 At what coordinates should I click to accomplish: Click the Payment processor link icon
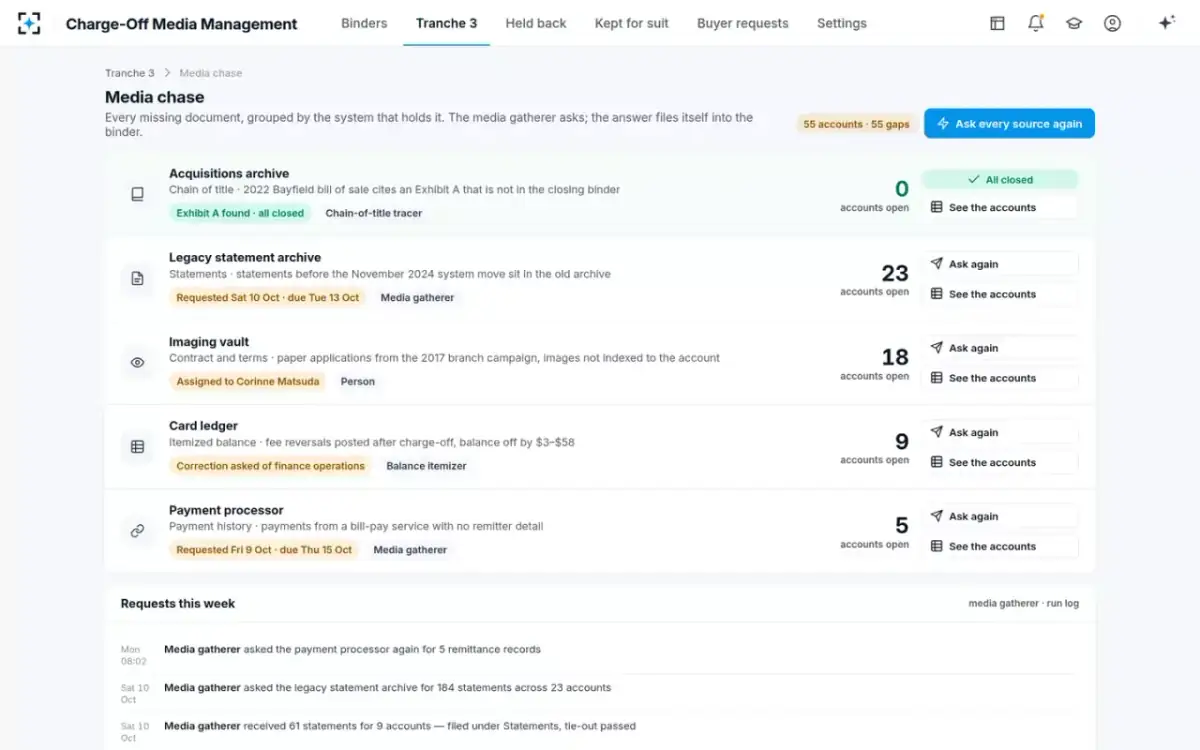pyautogui.click(x=138, y=531)
